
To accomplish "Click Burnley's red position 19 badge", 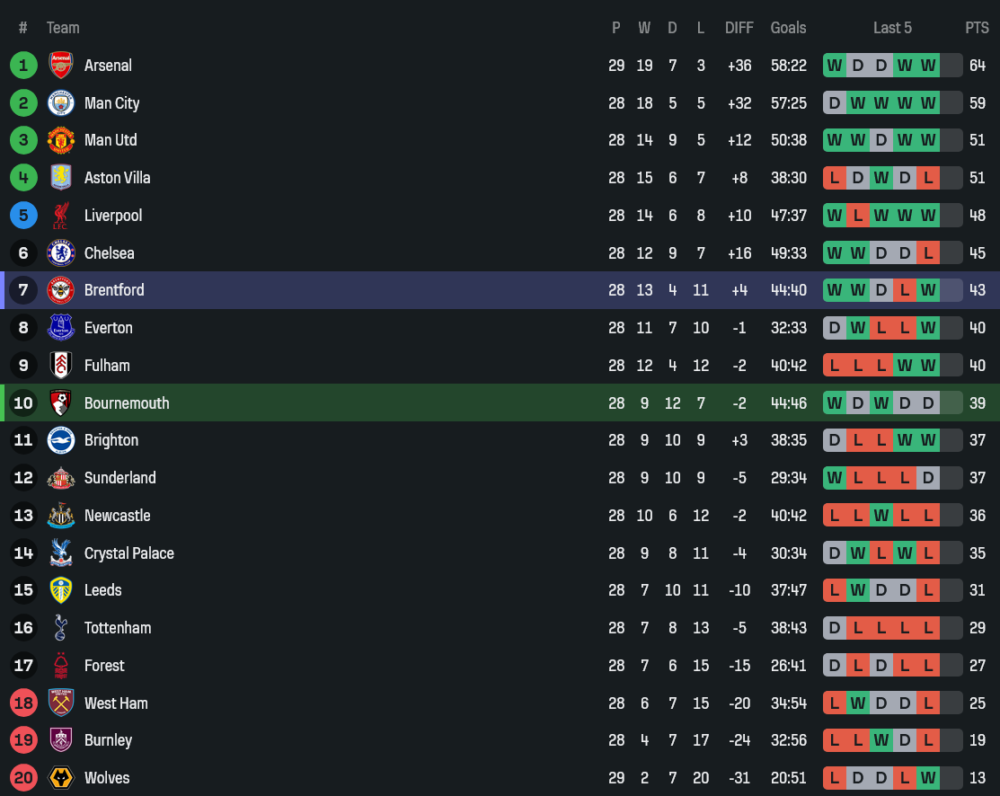I will (x=23, y=741).
